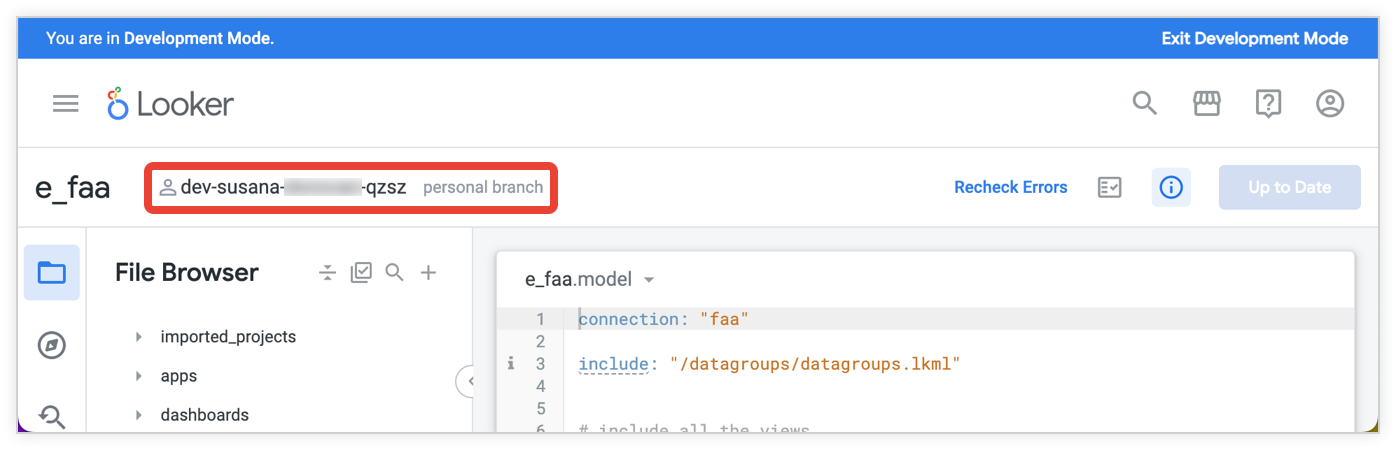This screenshot has height=450, width=1396.
Task: Click Recheck Errors link
Action: point(1010,187)
